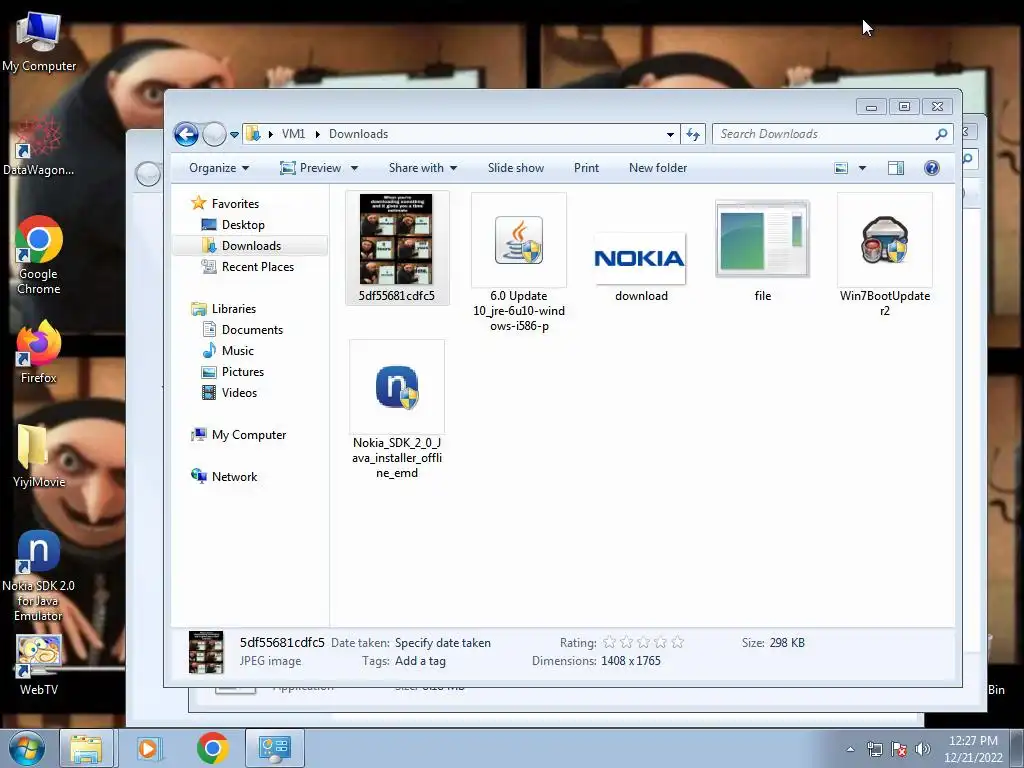Click the refresh button beside address bar

click(693, 135)
